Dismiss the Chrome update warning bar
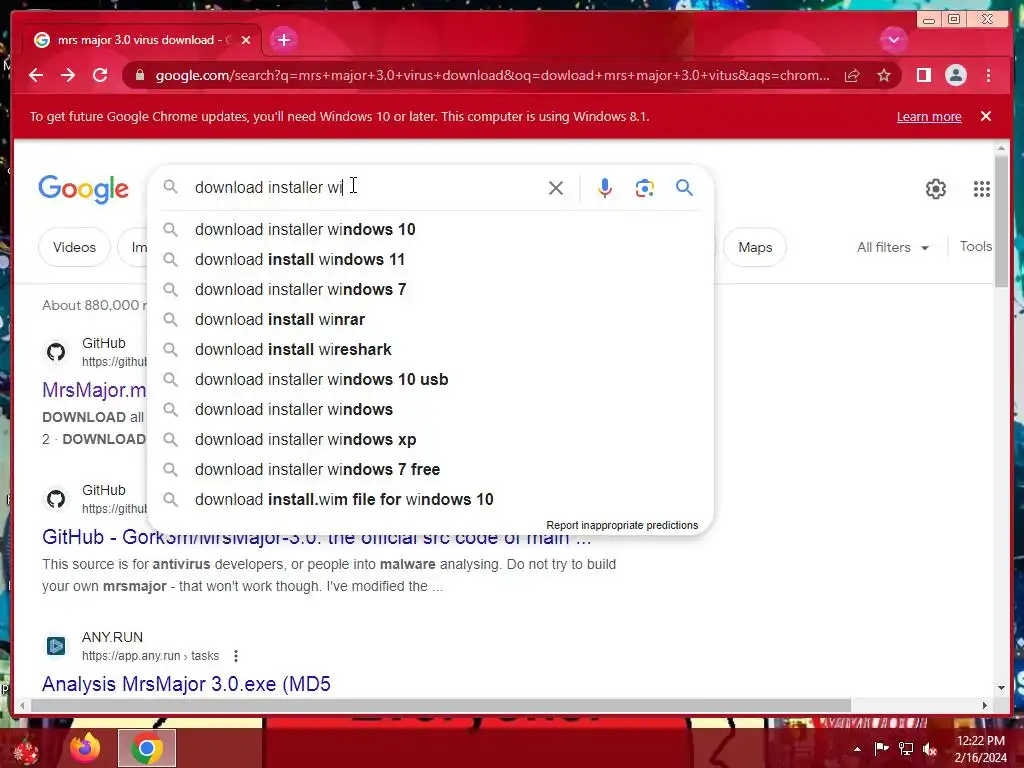Image resolution: width=1024 pixels, height=768 pixels. 985,116
